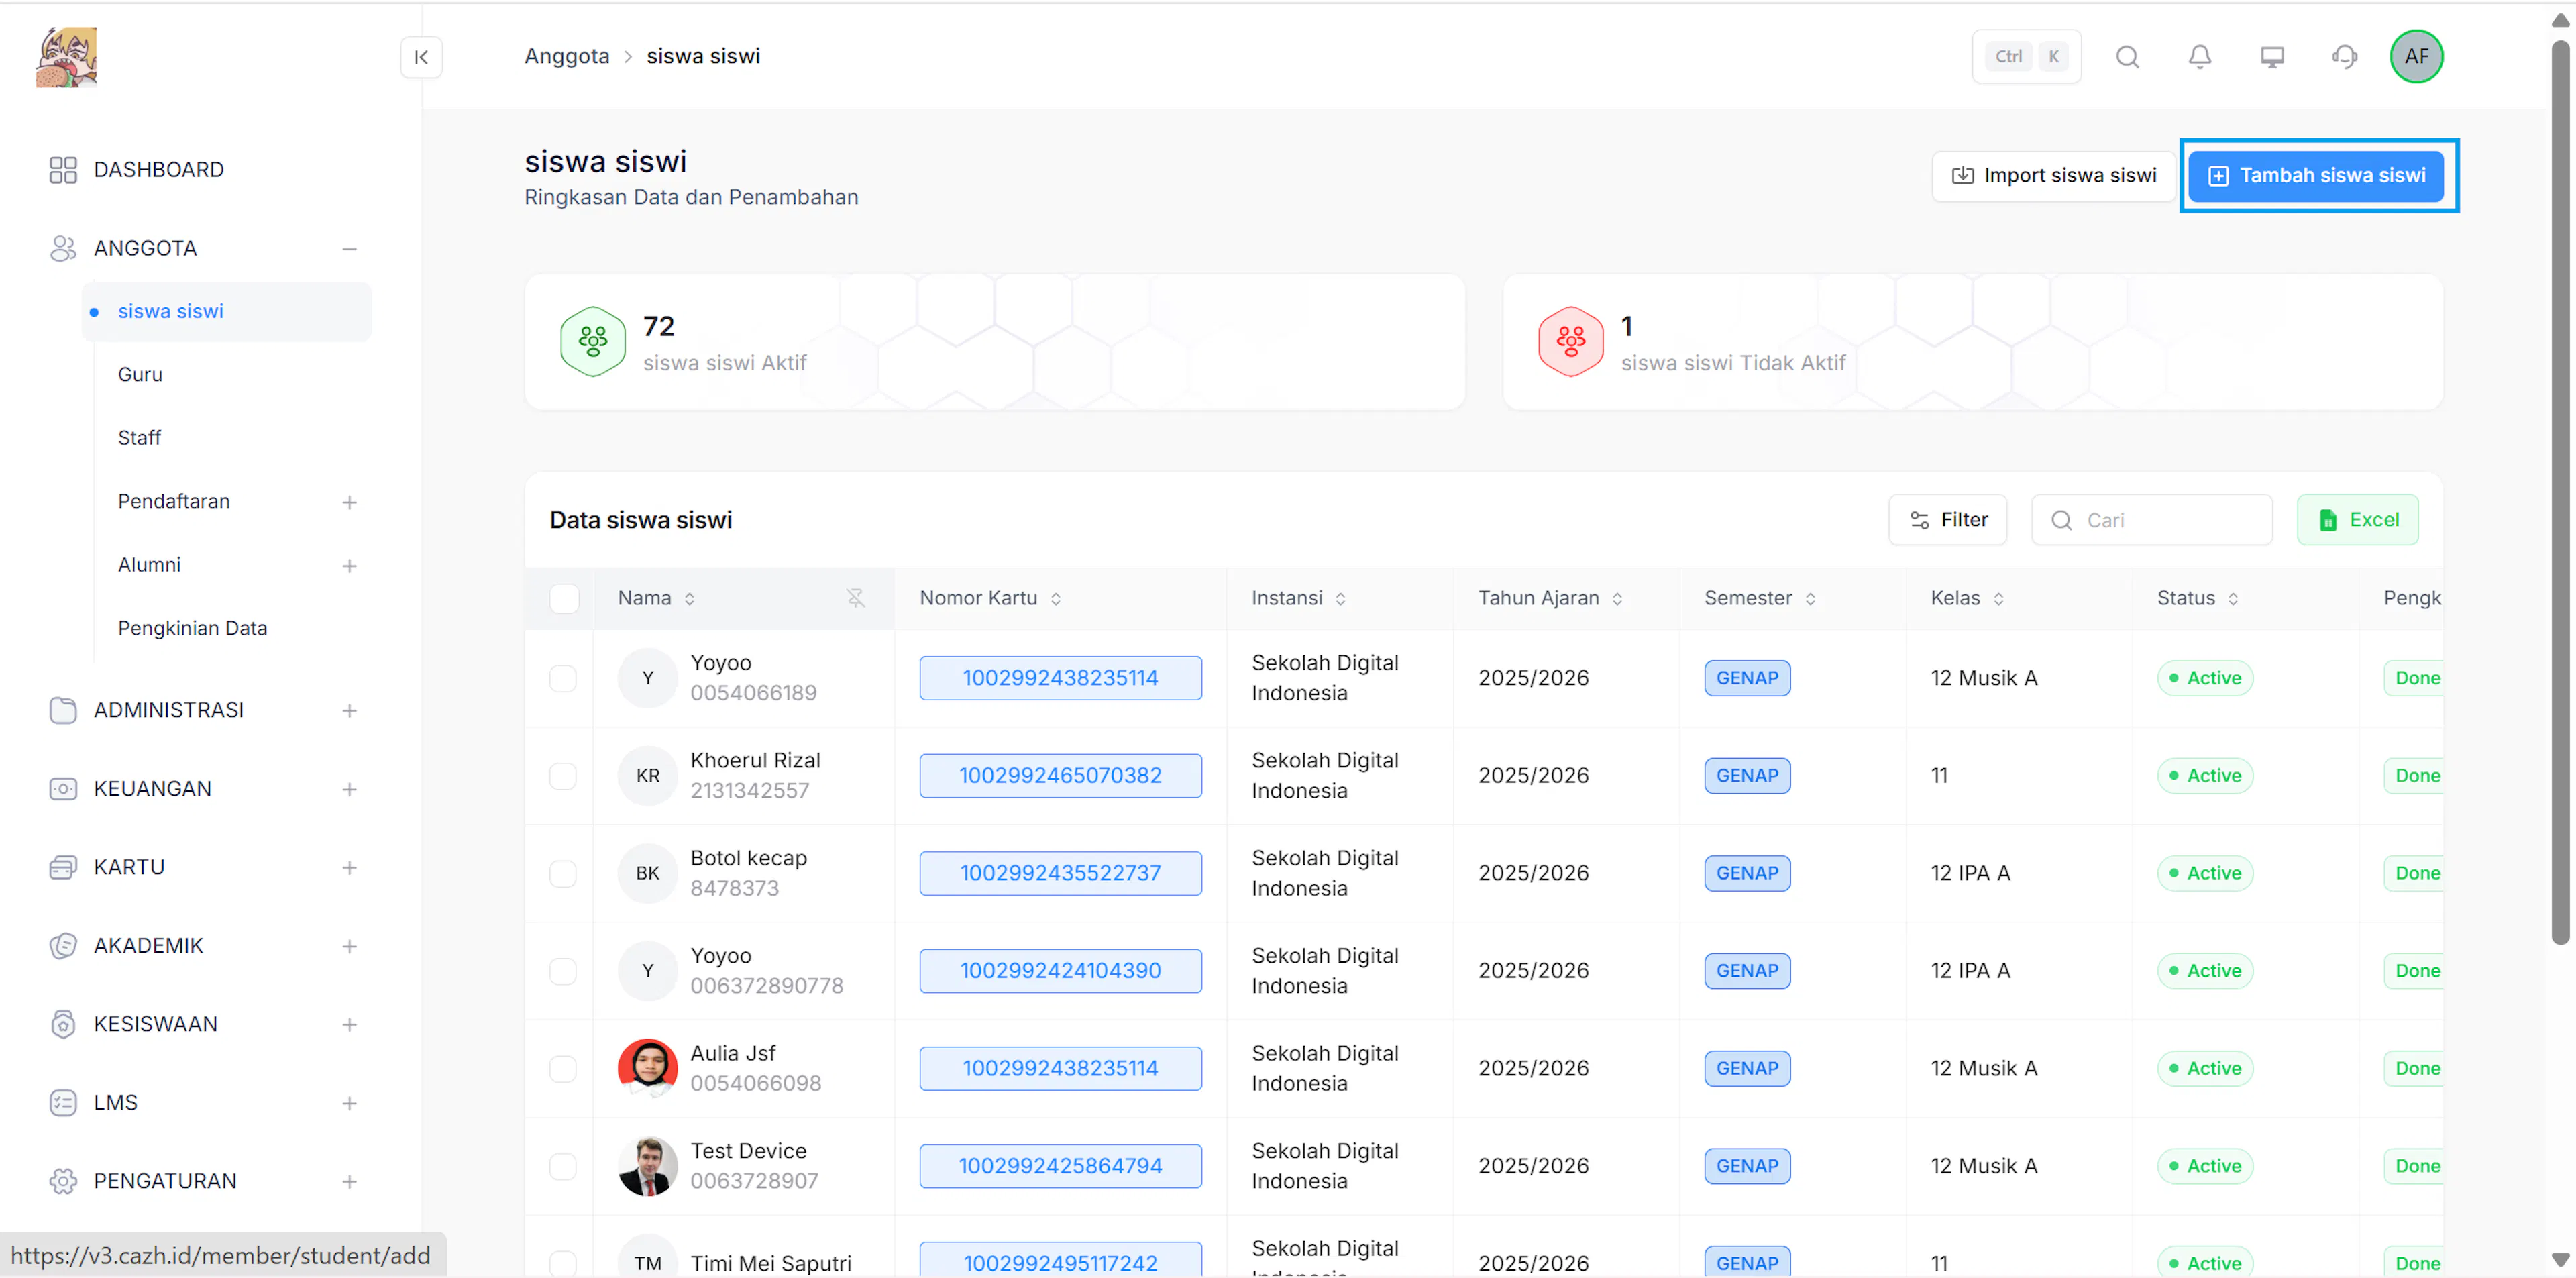Expand the Pengaturan menu

click(x=349, y=1181)
